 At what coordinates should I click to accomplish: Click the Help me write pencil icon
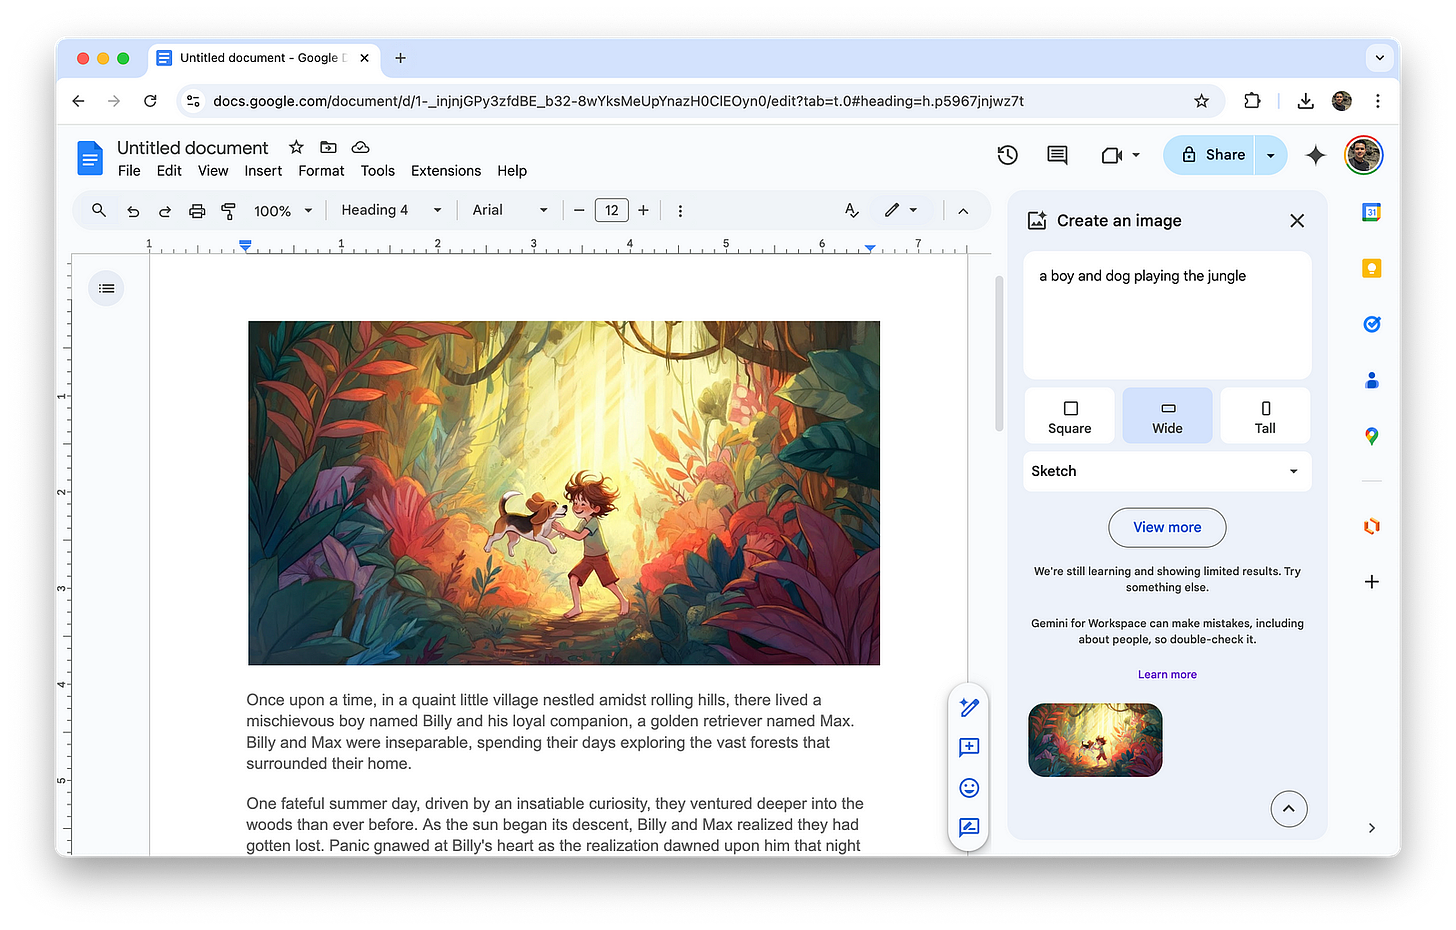tap(969, 707)
